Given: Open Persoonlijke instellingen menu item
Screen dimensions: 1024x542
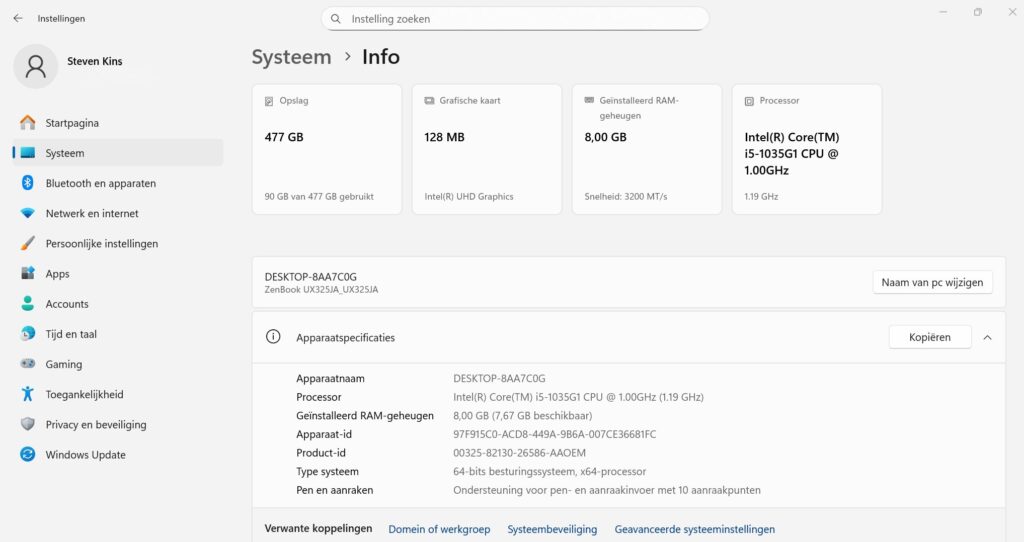Looking at the screenshot, I should 118,244.
